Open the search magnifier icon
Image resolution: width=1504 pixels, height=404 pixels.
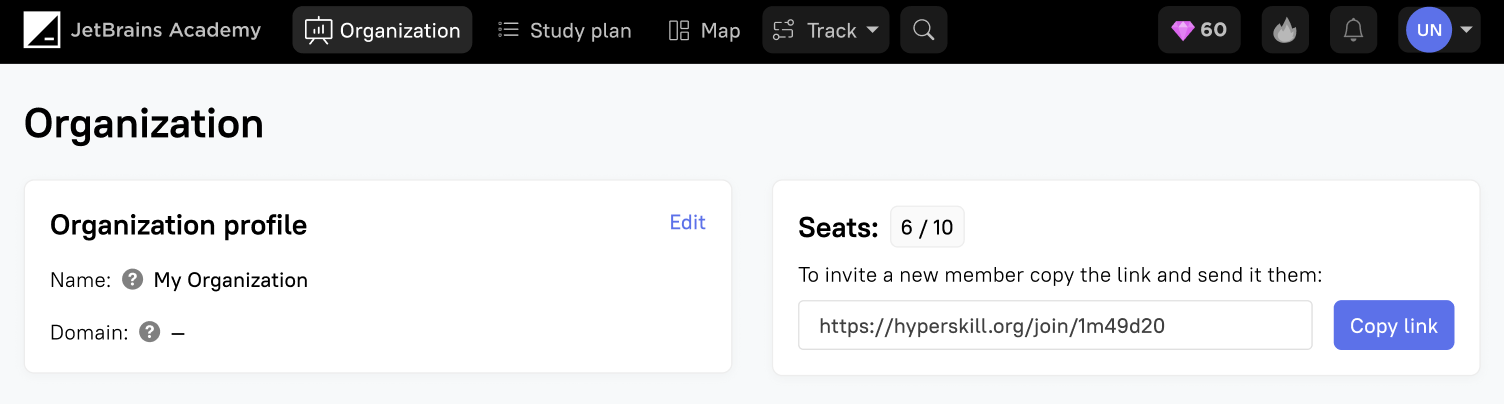924,31
